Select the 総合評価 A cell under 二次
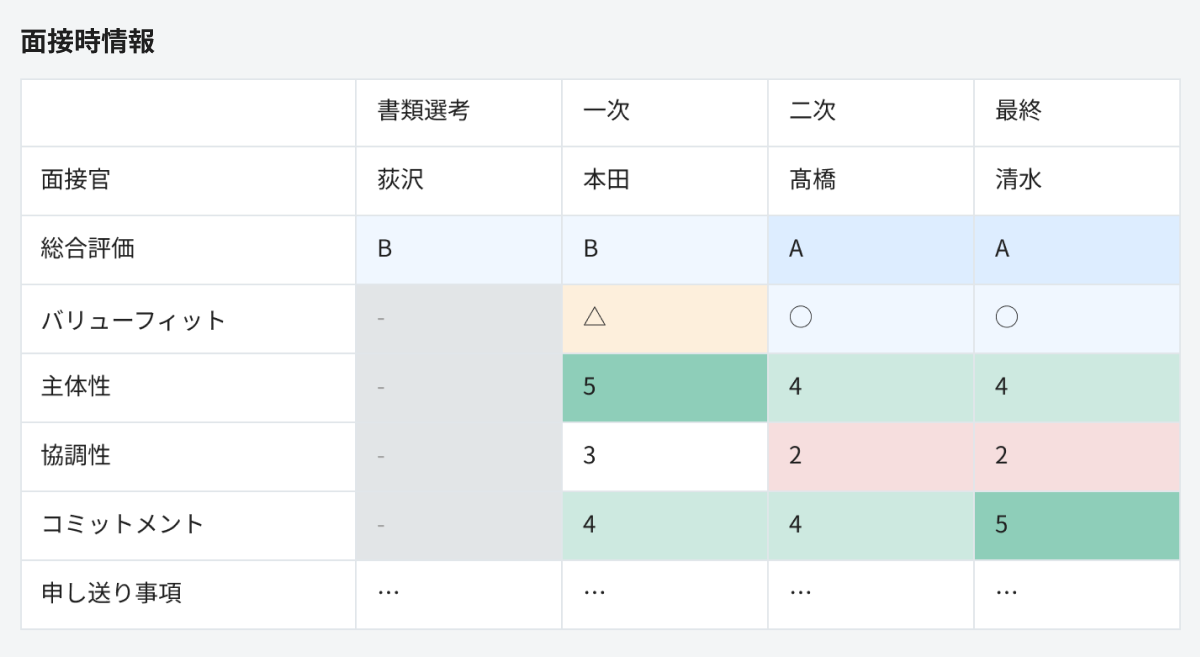 point(796,249)
